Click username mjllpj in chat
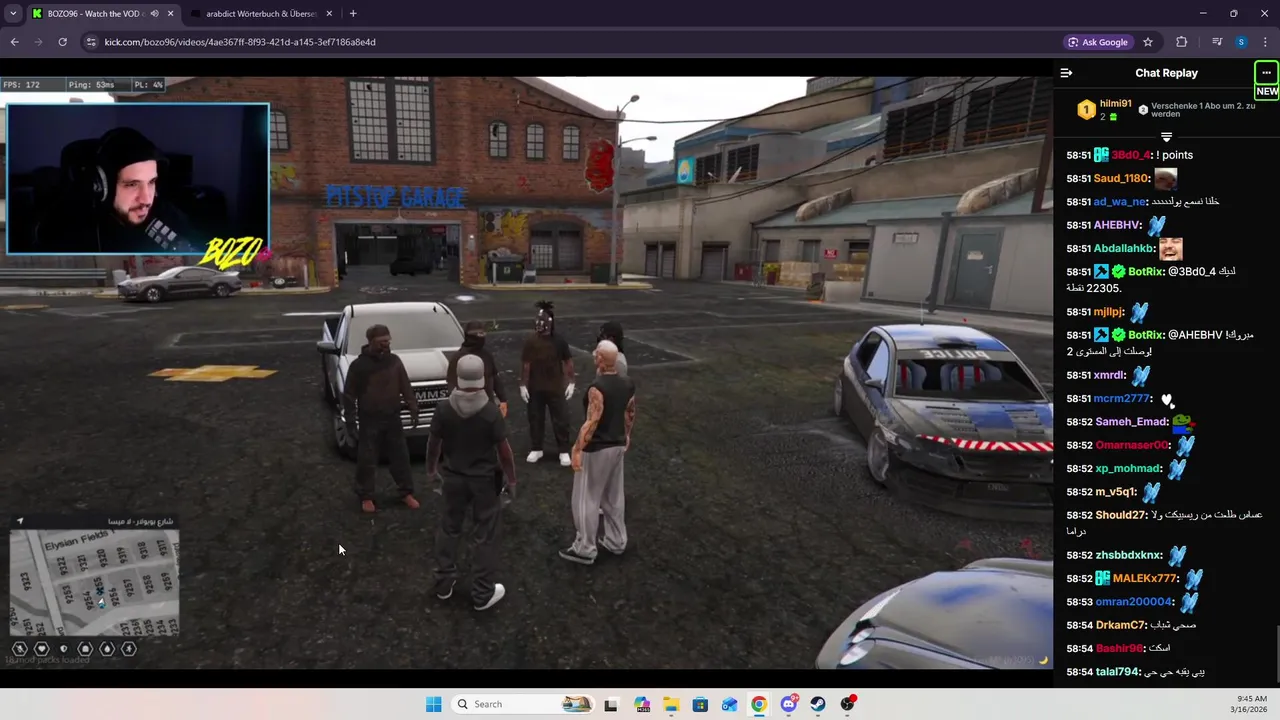 tap(1109, 312)
